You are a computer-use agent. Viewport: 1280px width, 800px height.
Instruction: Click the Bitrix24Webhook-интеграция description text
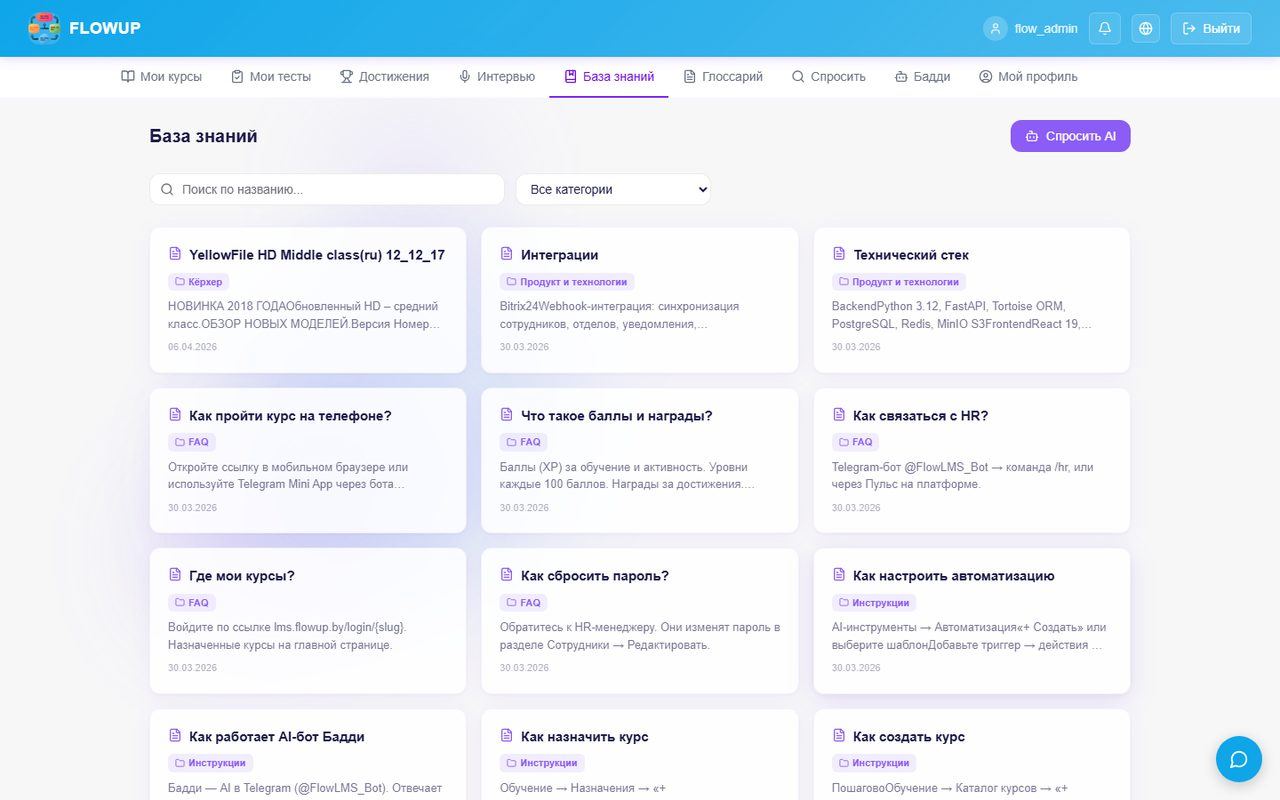pos(620,315)
